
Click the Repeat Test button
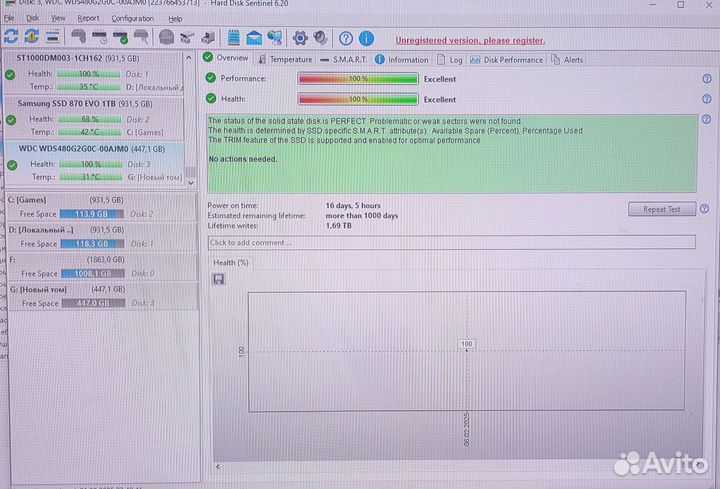click(662, 209)
